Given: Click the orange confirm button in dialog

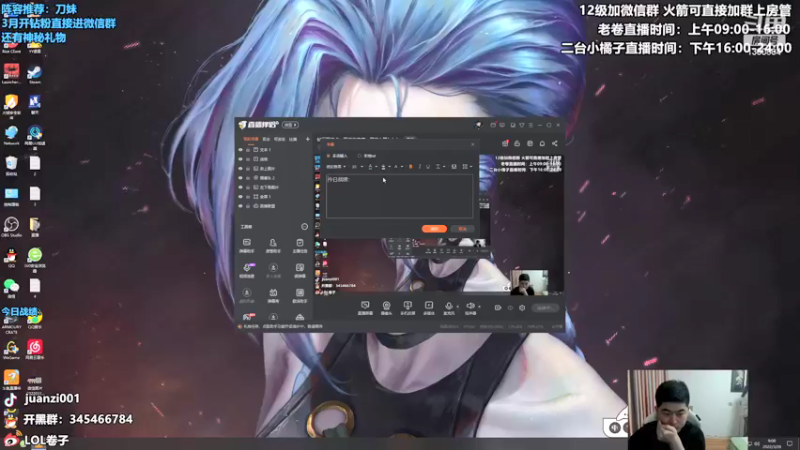Looking at the screenshot, I should pos(434,229).
